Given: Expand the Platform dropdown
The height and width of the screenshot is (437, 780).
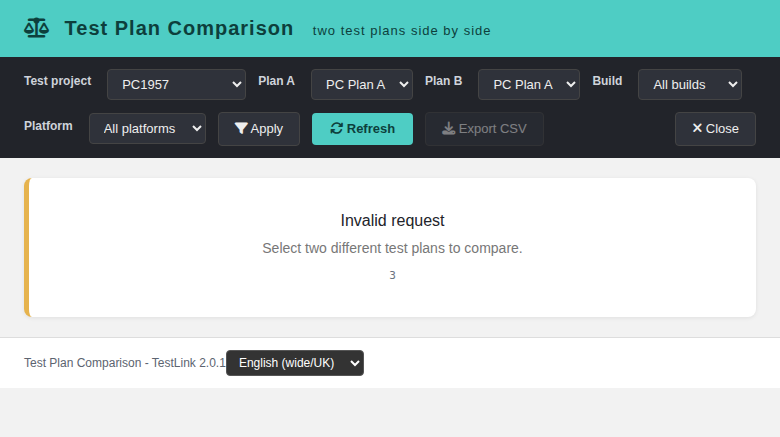Looking at the screenshot, I should [147, 129].
